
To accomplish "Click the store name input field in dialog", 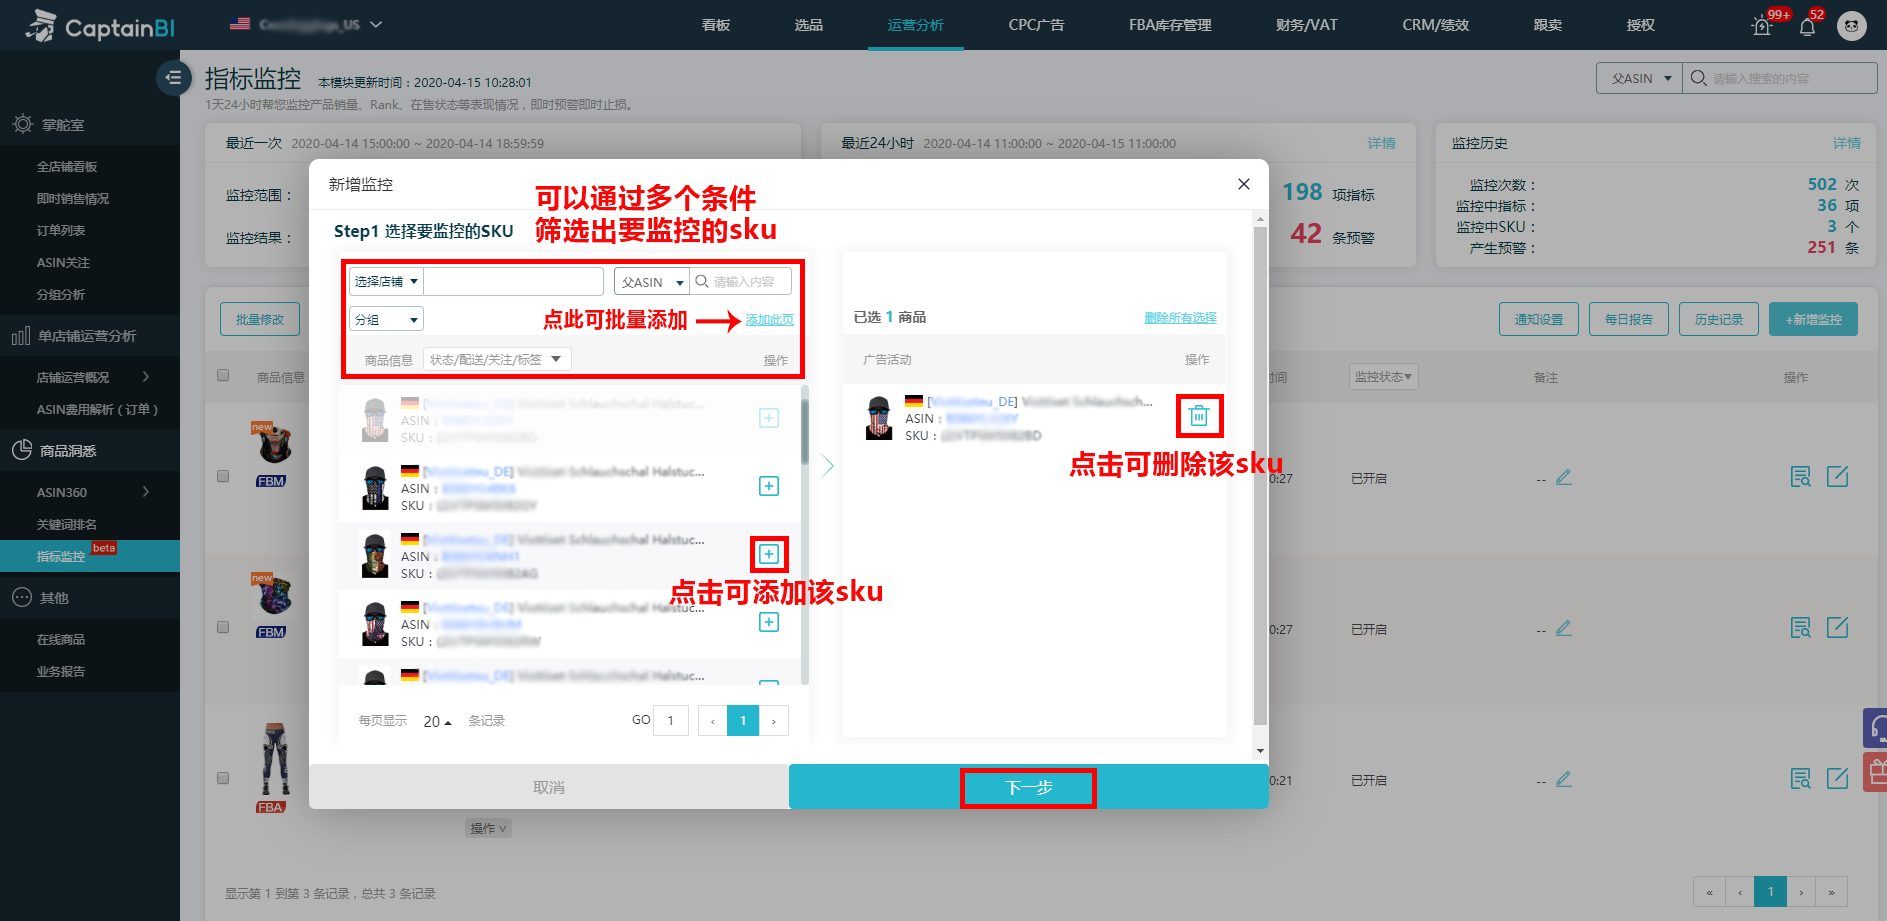I will tap(514, 281).
